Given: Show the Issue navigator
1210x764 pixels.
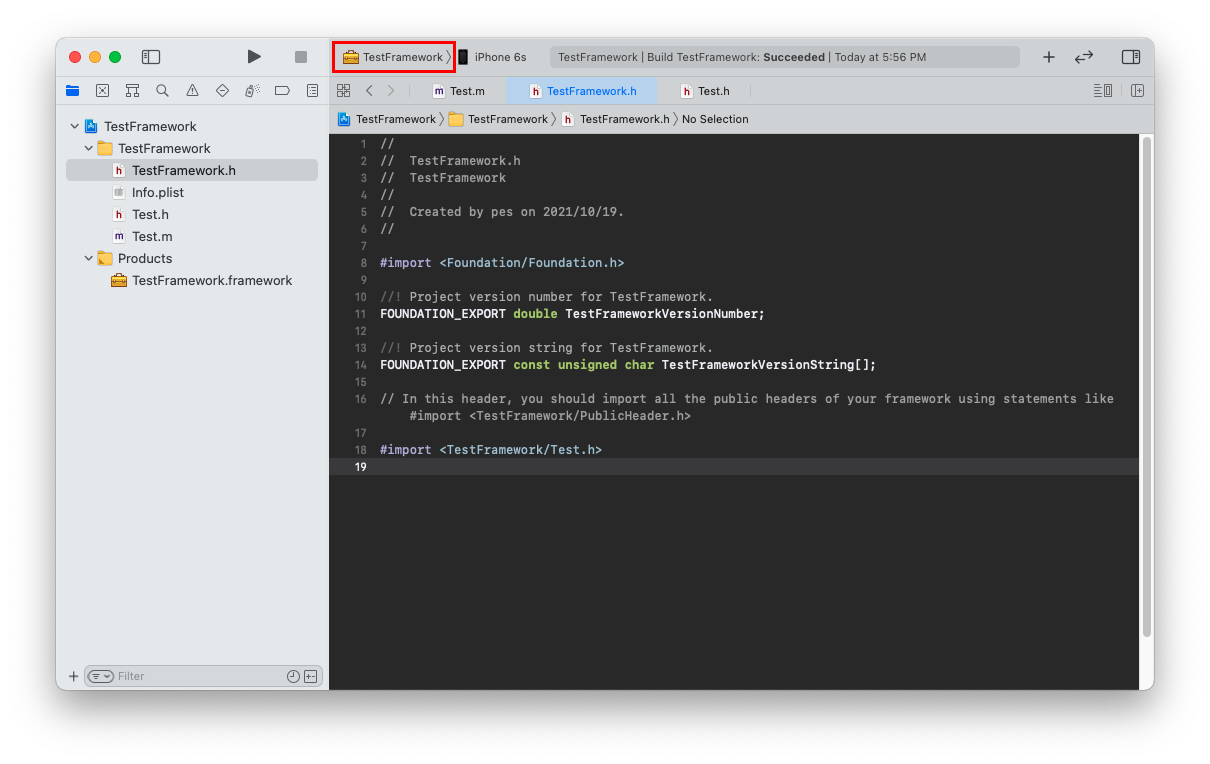Looking at the screenshot, I should point(192,90).
